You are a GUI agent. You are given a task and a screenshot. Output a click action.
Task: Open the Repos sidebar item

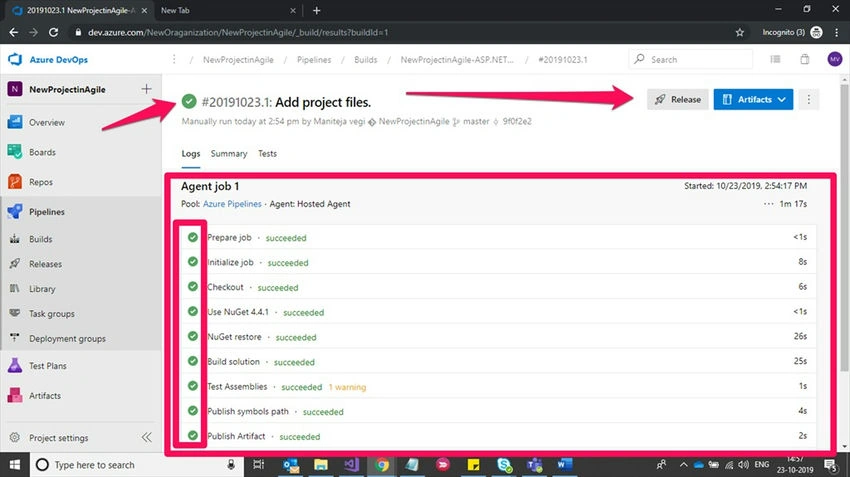pos(41,182)
